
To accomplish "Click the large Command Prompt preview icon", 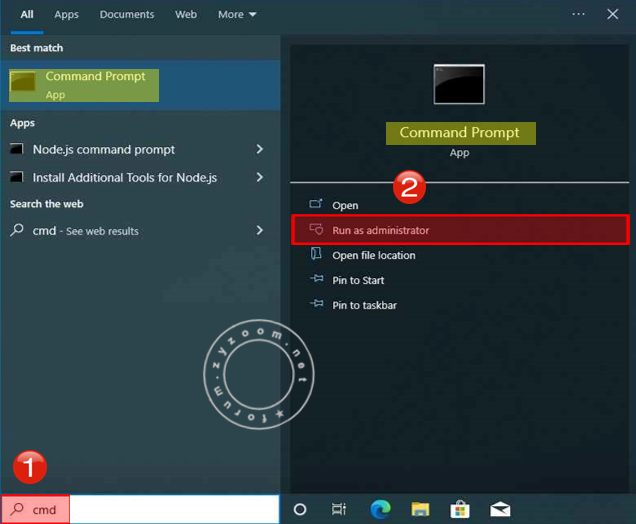I will point(459,84).
